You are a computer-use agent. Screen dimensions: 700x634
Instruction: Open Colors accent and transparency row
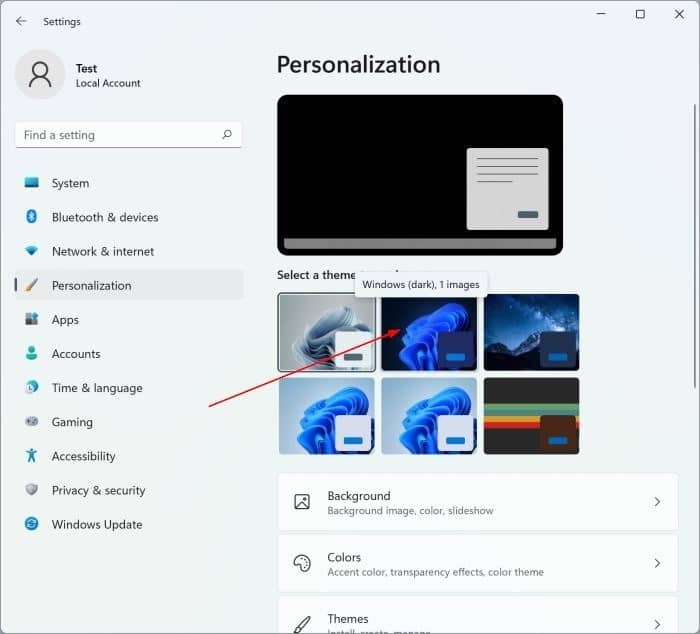pos(478,564)
